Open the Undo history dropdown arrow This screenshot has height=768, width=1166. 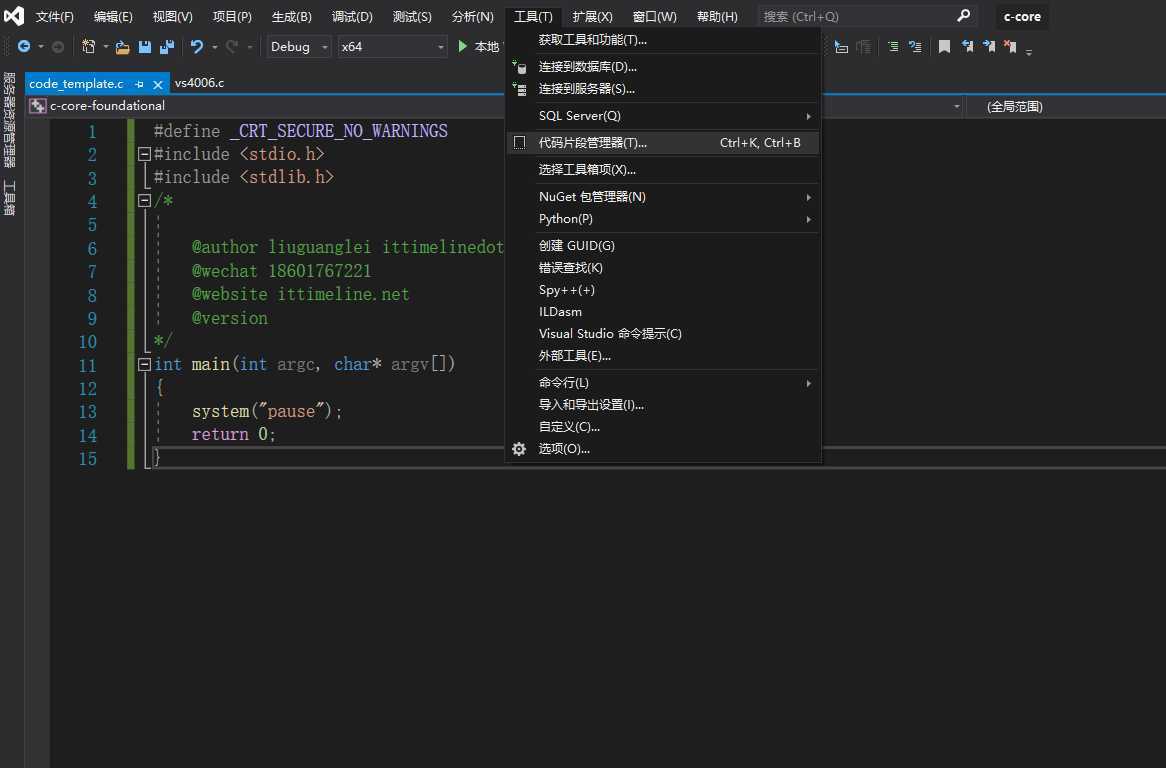tap(214, 47)
